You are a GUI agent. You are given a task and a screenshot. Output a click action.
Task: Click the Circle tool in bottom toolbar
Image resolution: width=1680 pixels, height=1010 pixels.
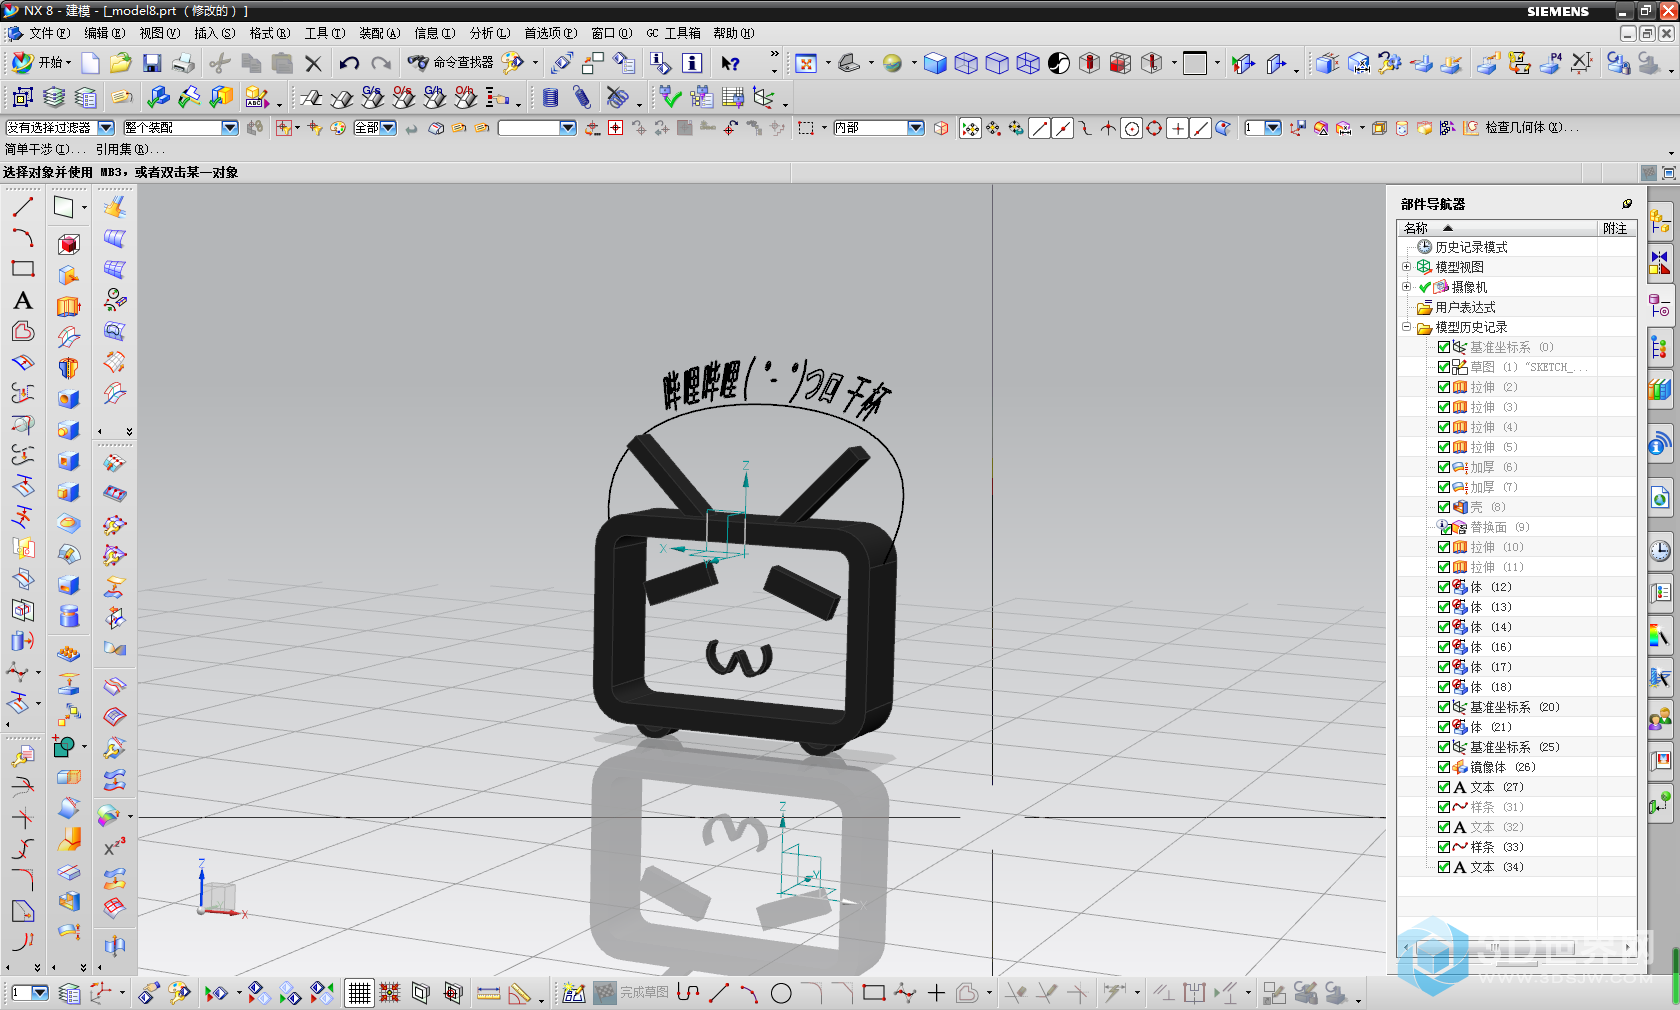click(781, 993)
